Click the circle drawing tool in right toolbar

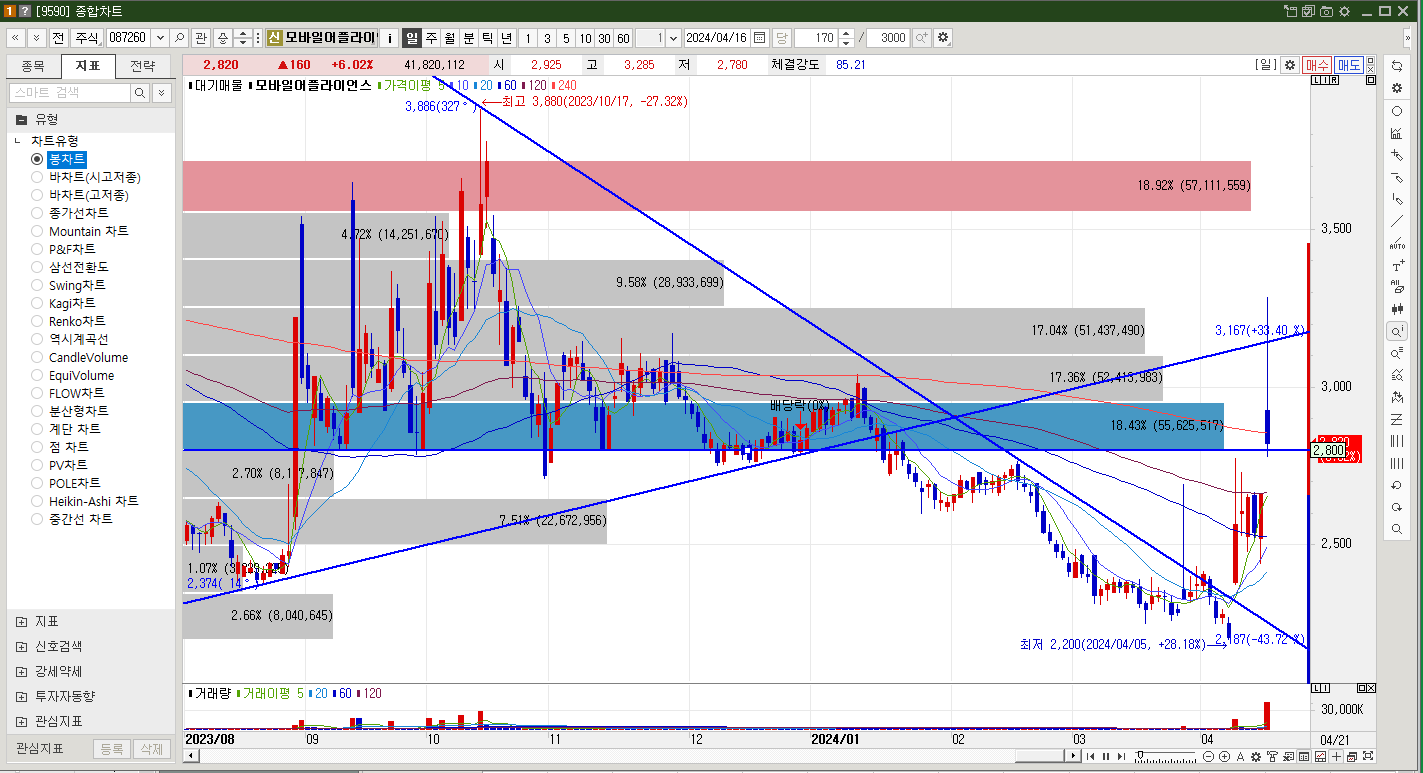1397,111
